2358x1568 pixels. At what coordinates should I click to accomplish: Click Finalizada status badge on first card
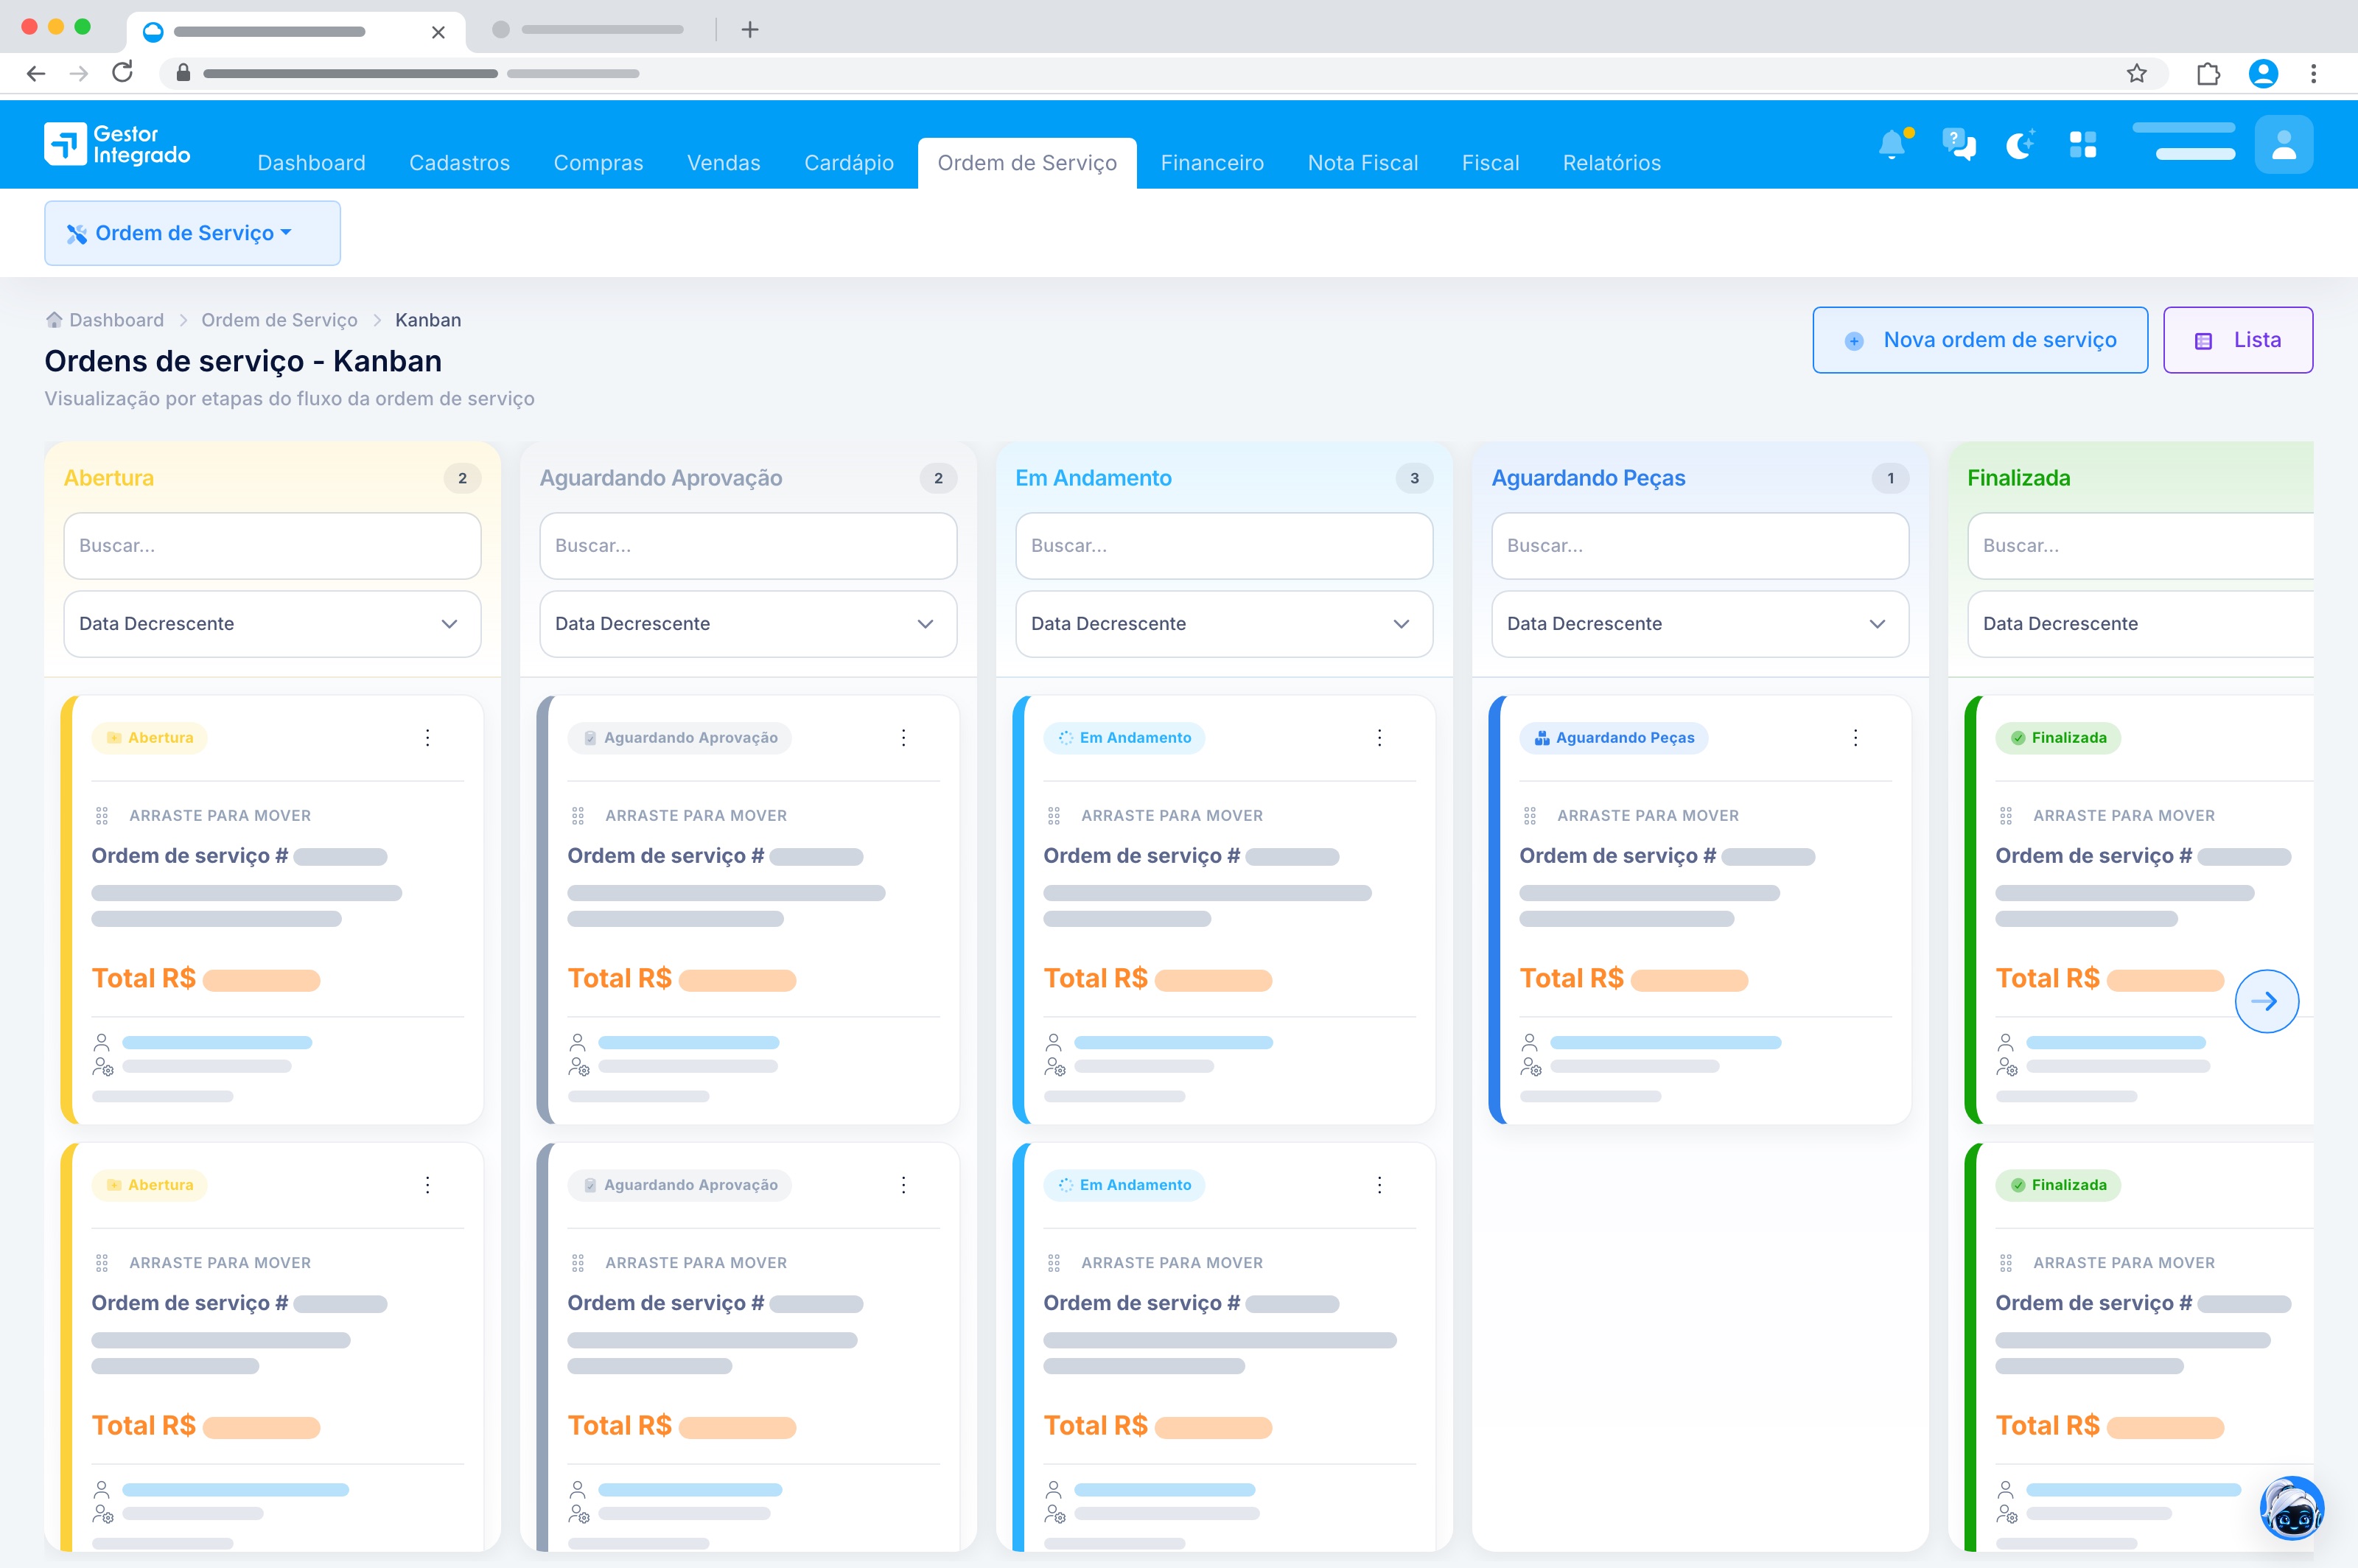(2058, 738)
